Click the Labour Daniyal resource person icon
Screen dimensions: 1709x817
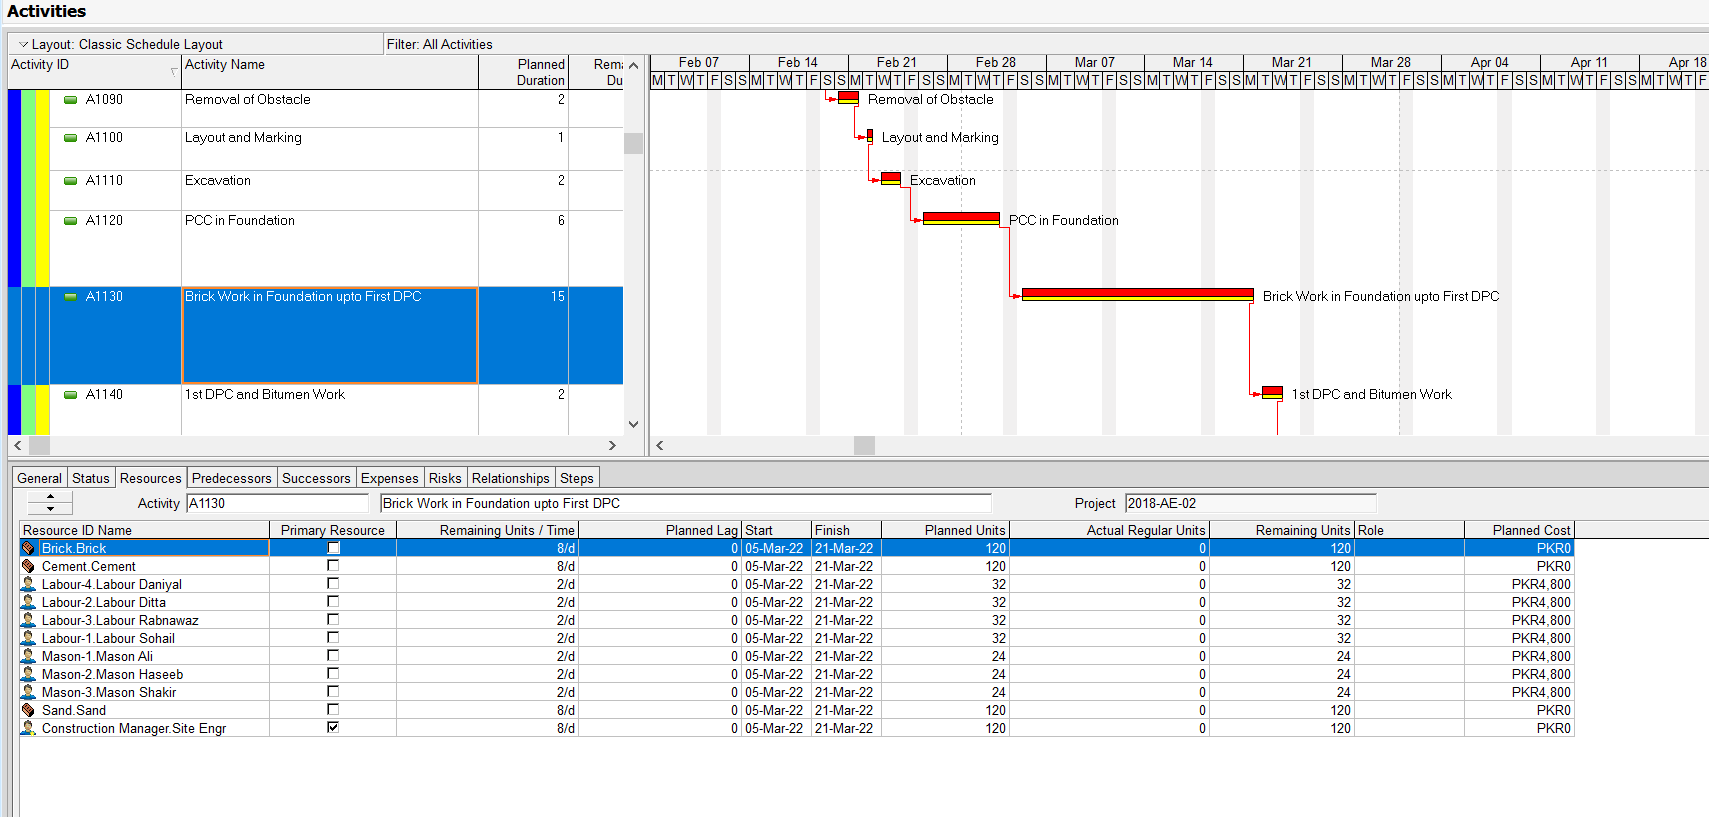(28, 584)
